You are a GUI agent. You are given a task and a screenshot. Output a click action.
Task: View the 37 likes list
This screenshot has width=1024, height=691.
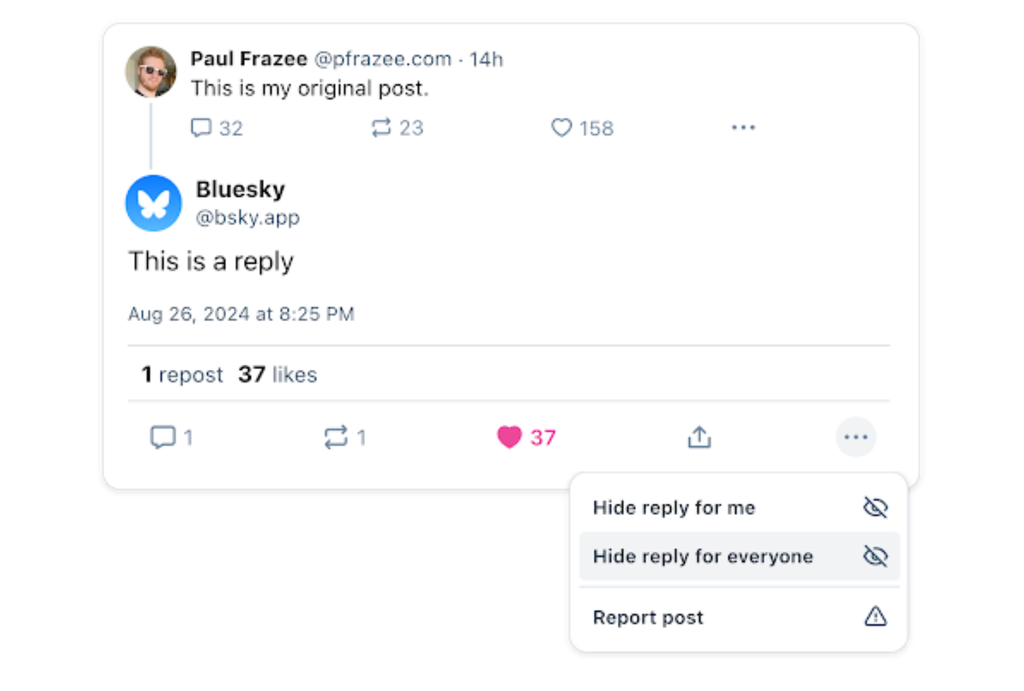click(278, 374)
